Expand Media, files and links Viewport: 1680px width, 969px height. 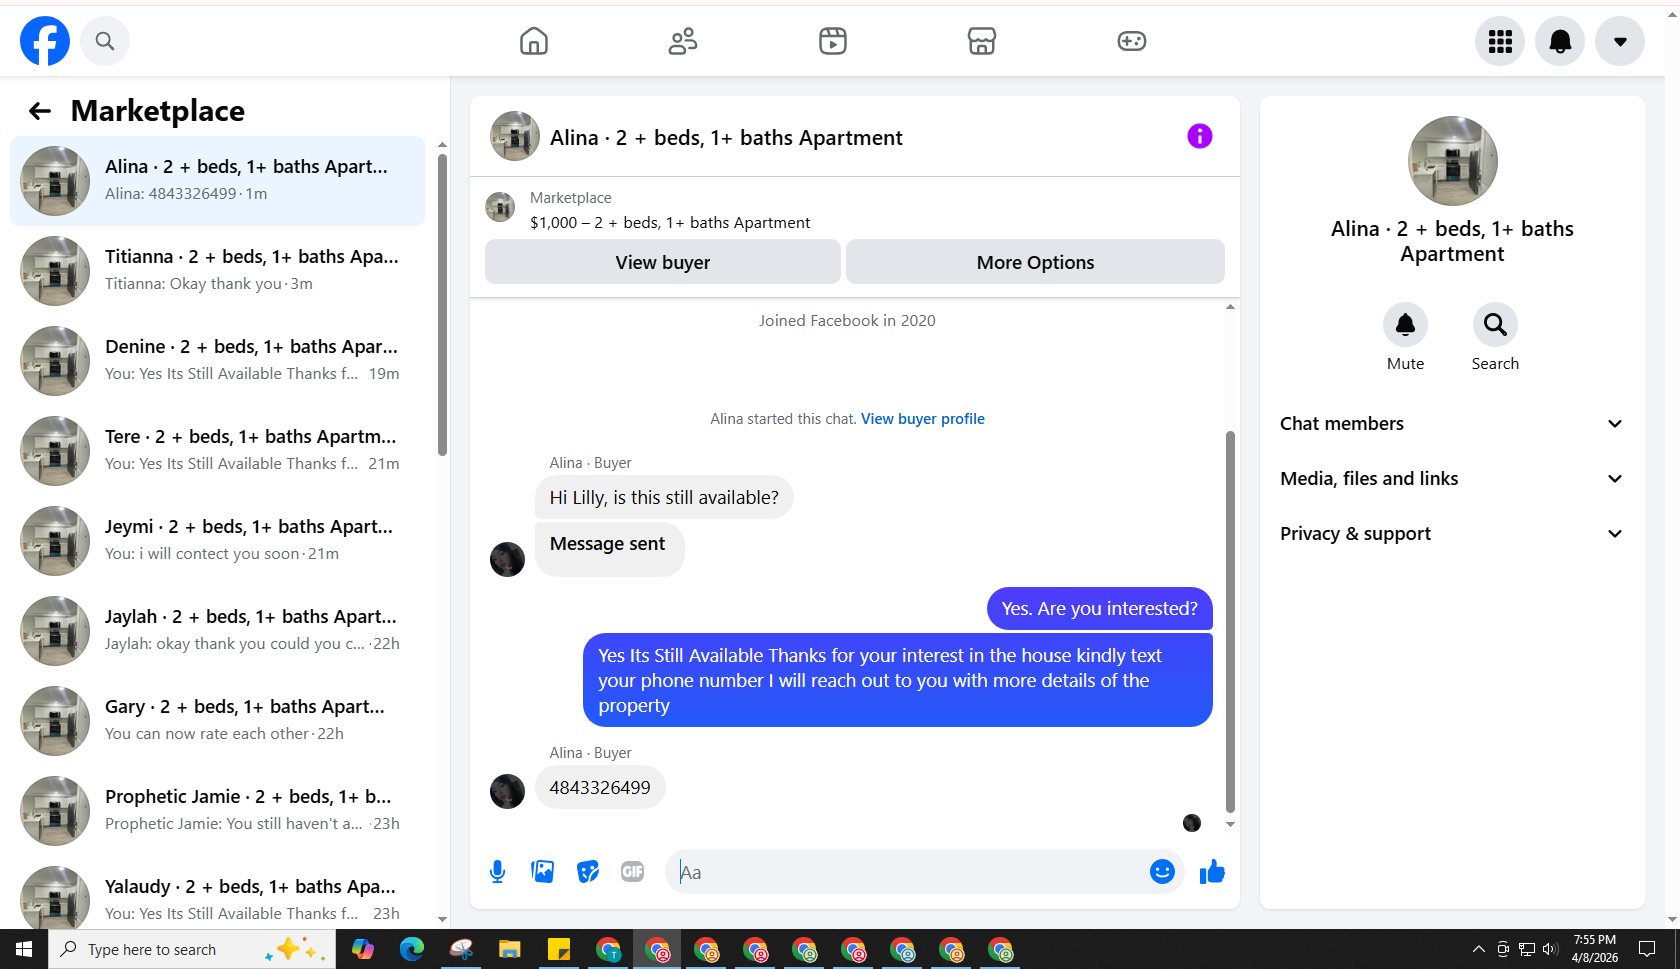1451,479
